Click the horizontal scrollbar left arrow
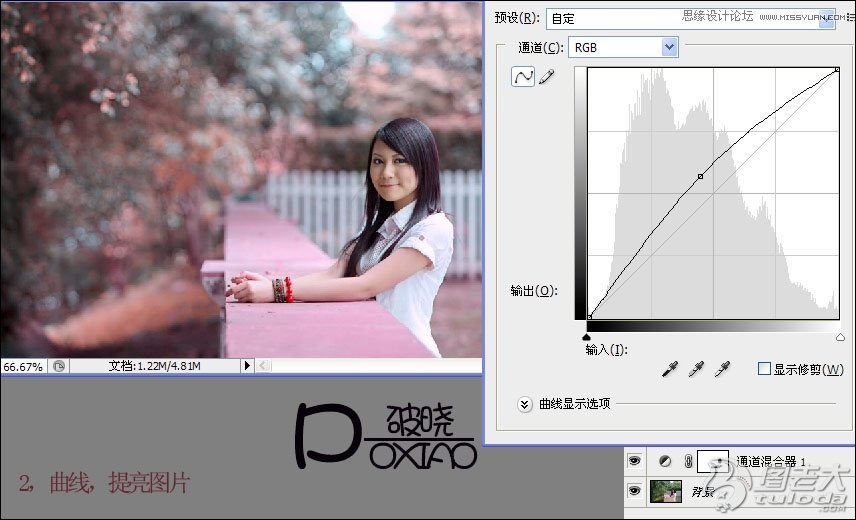Viewport: 856px width, 520px height. [x=263, y=366]
